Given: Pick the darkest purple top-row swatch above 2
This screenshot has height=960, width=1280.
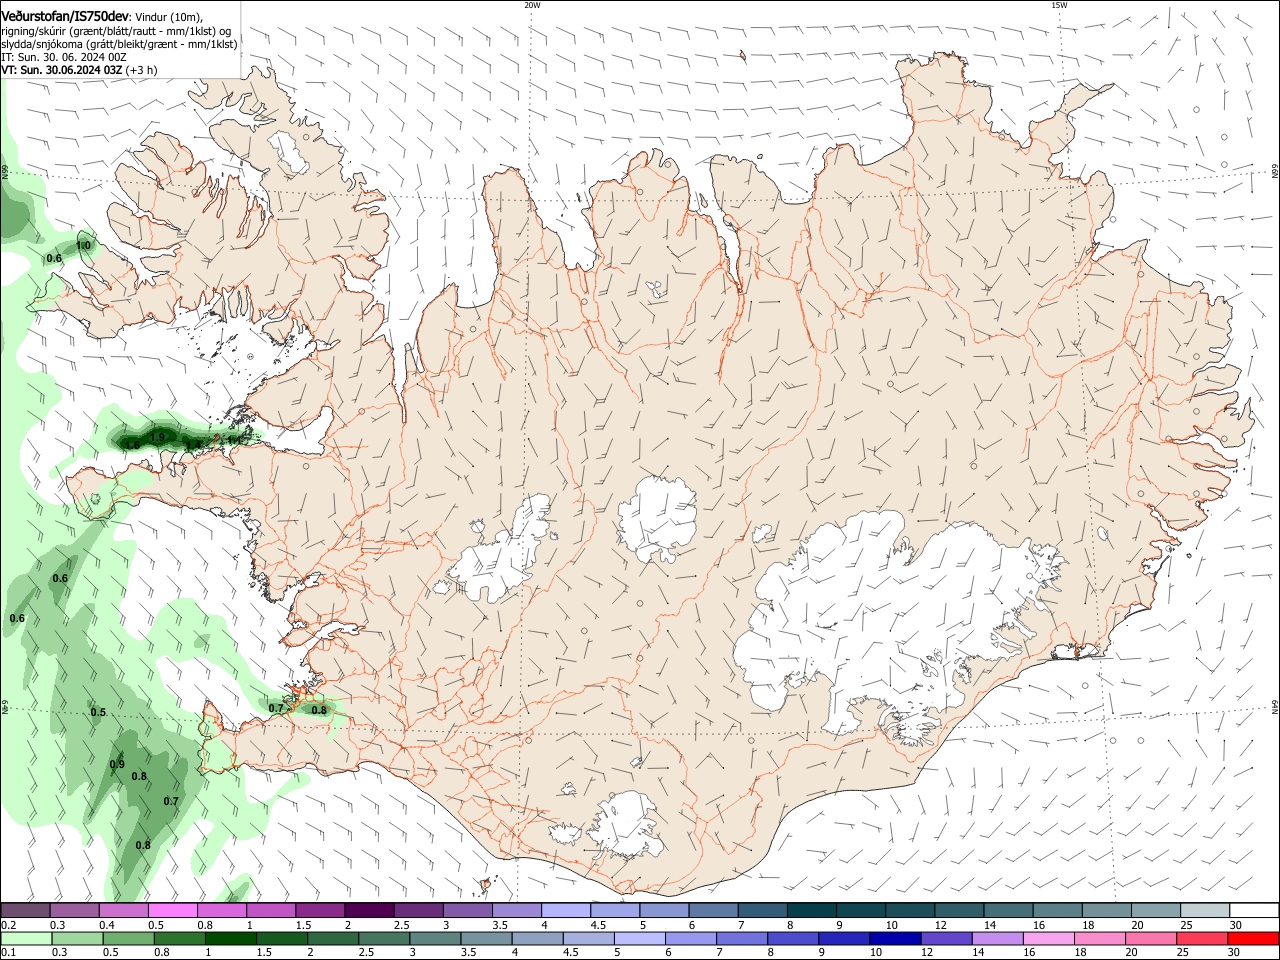Looking at the screenshot, I should [368, 910].
